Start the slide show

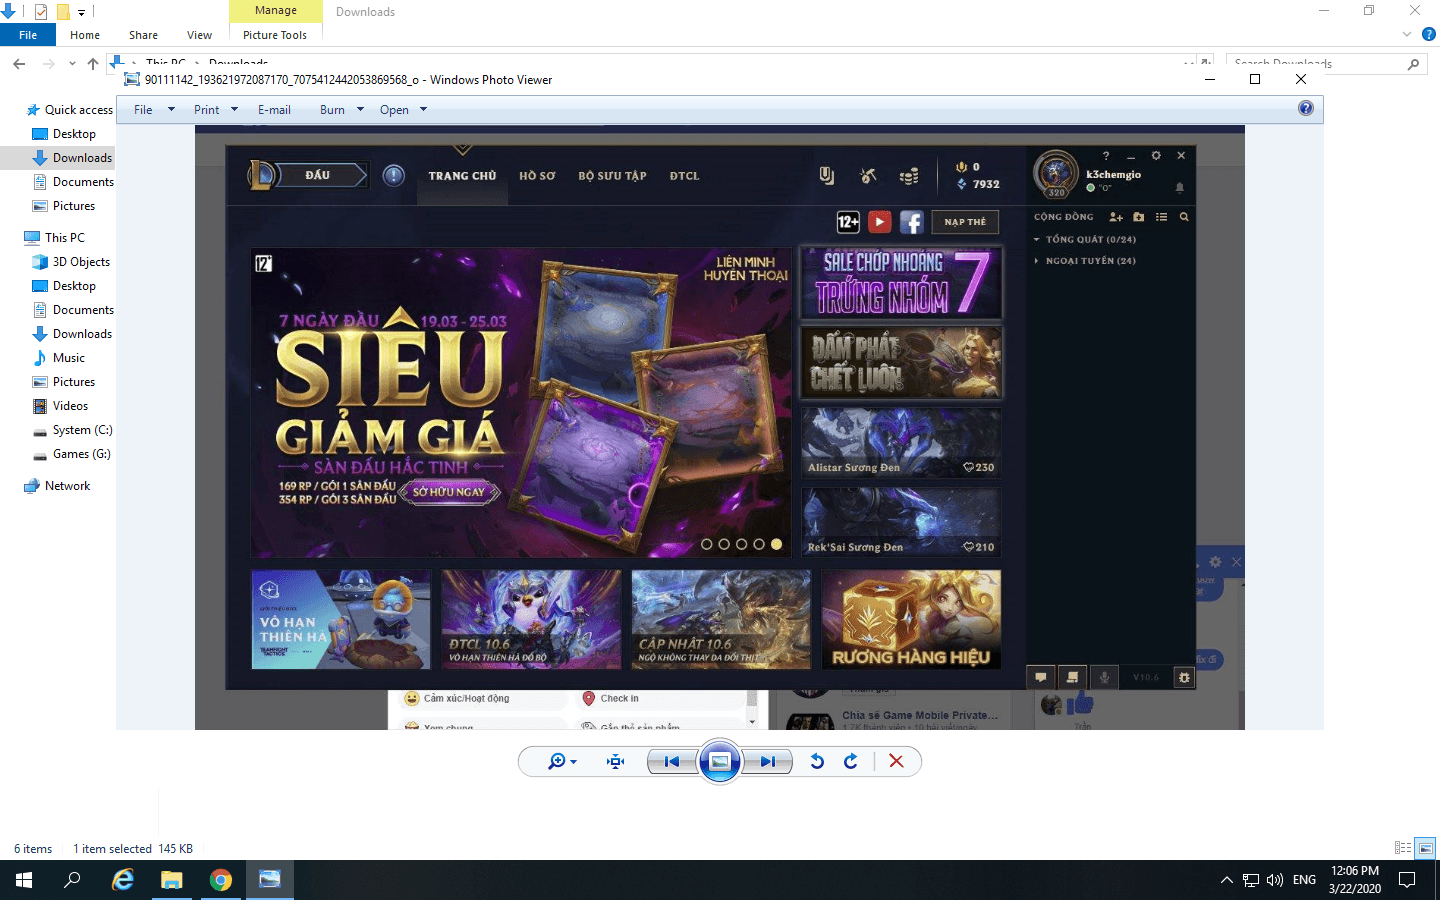(x=720, y=761)
